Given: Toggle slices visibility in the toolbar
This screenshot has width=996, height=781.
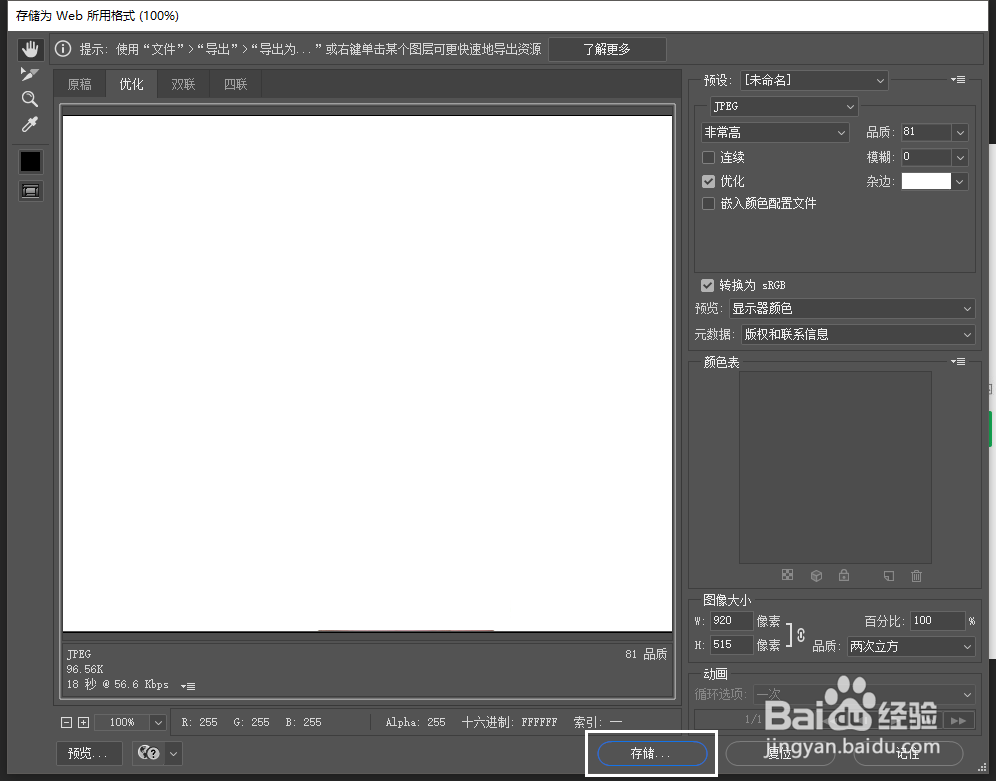Looking at the screenshot, I should [30, 191].
